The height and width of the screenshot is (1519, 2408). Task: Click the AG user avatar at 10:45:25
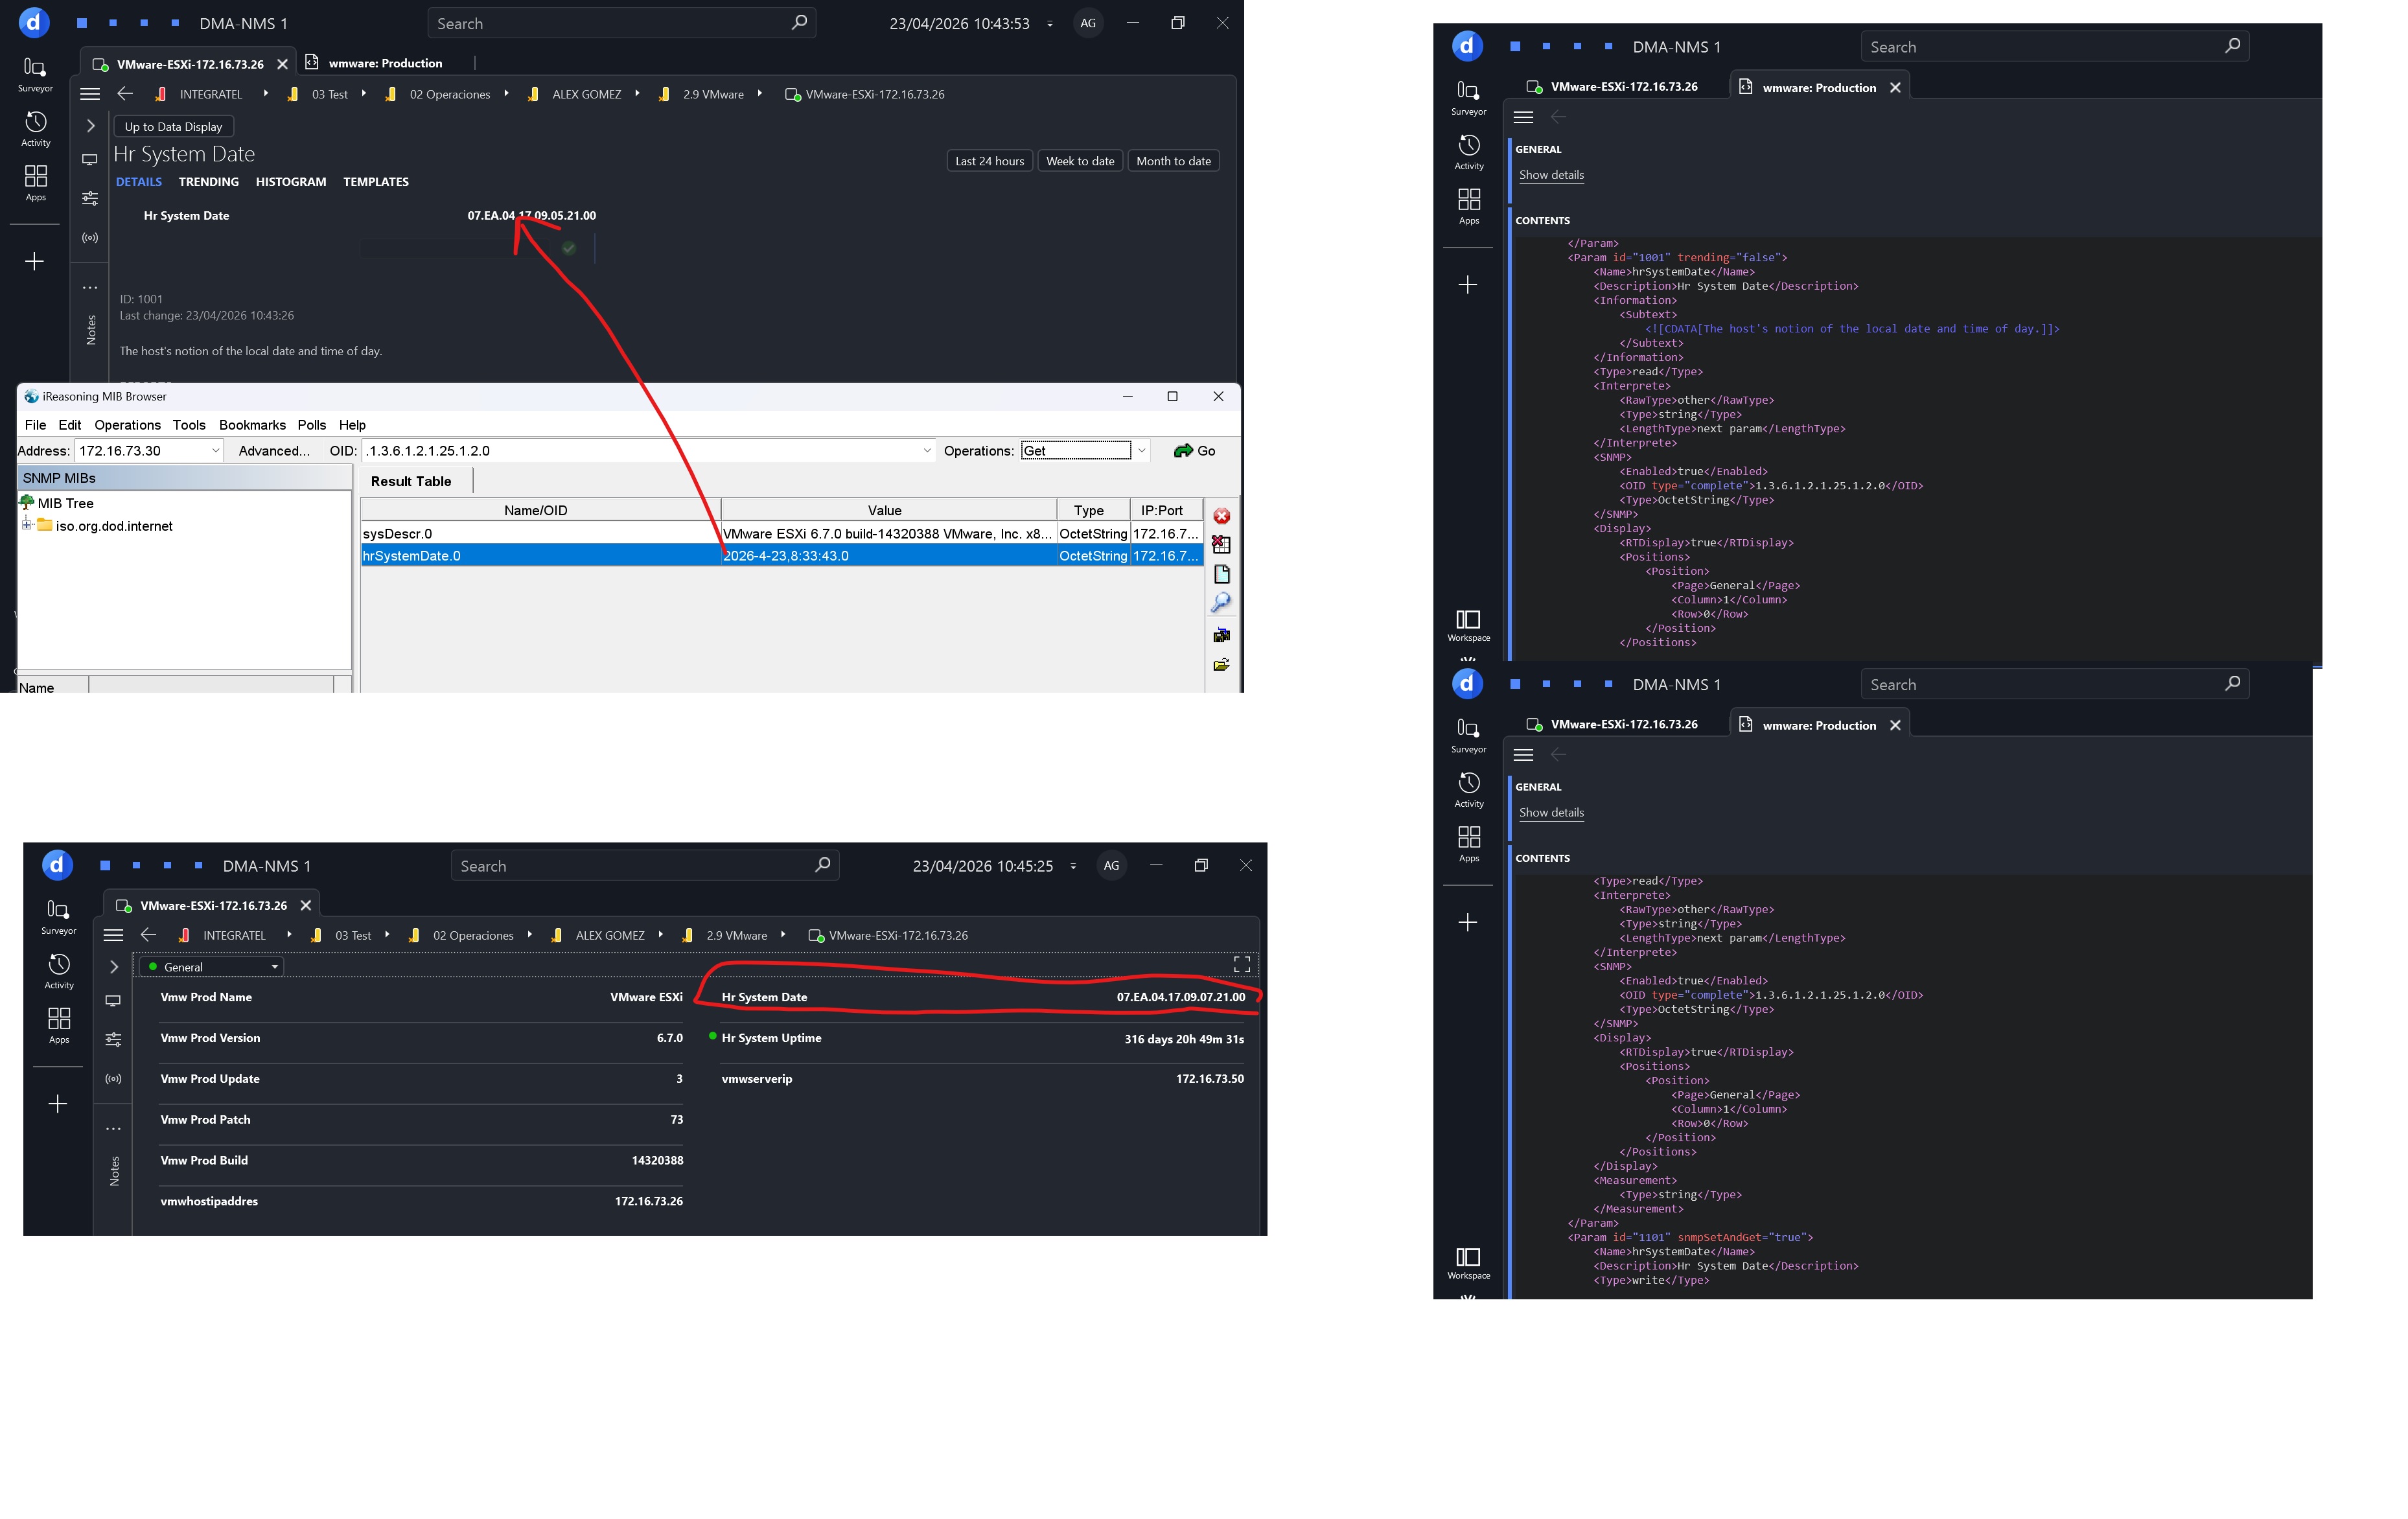coord(1111,866)
